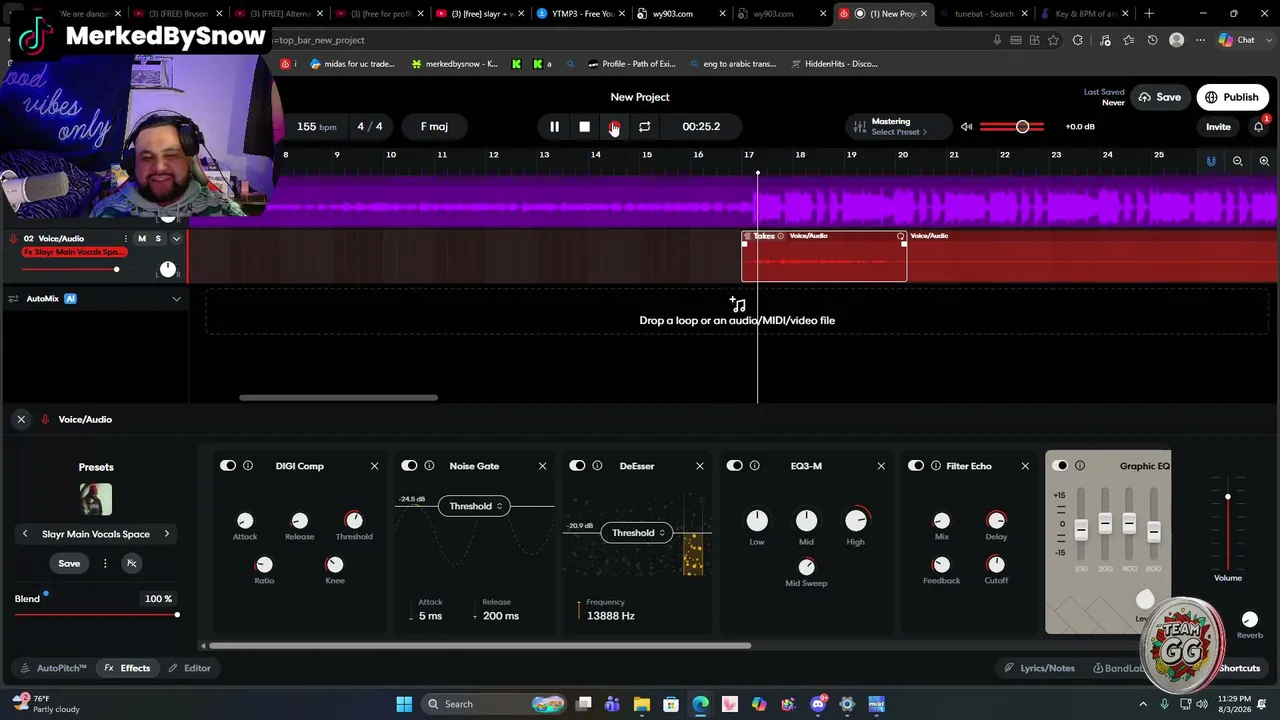The image size is (1280, 720).
Task: Pause playback with the pause button
Action: pos(554,127)
